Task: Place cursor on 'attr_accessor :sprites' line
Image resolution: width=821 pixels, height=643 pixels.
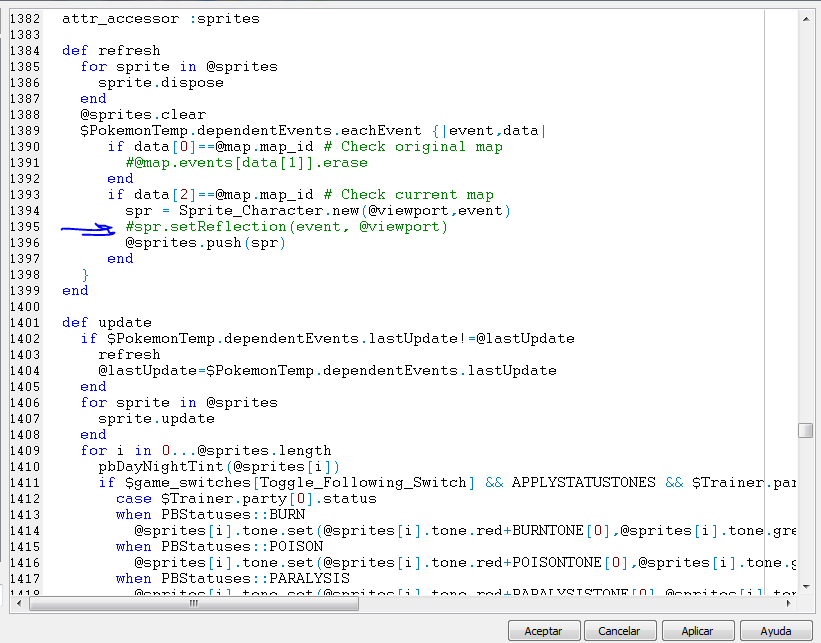Action: [x=160, y=19]
